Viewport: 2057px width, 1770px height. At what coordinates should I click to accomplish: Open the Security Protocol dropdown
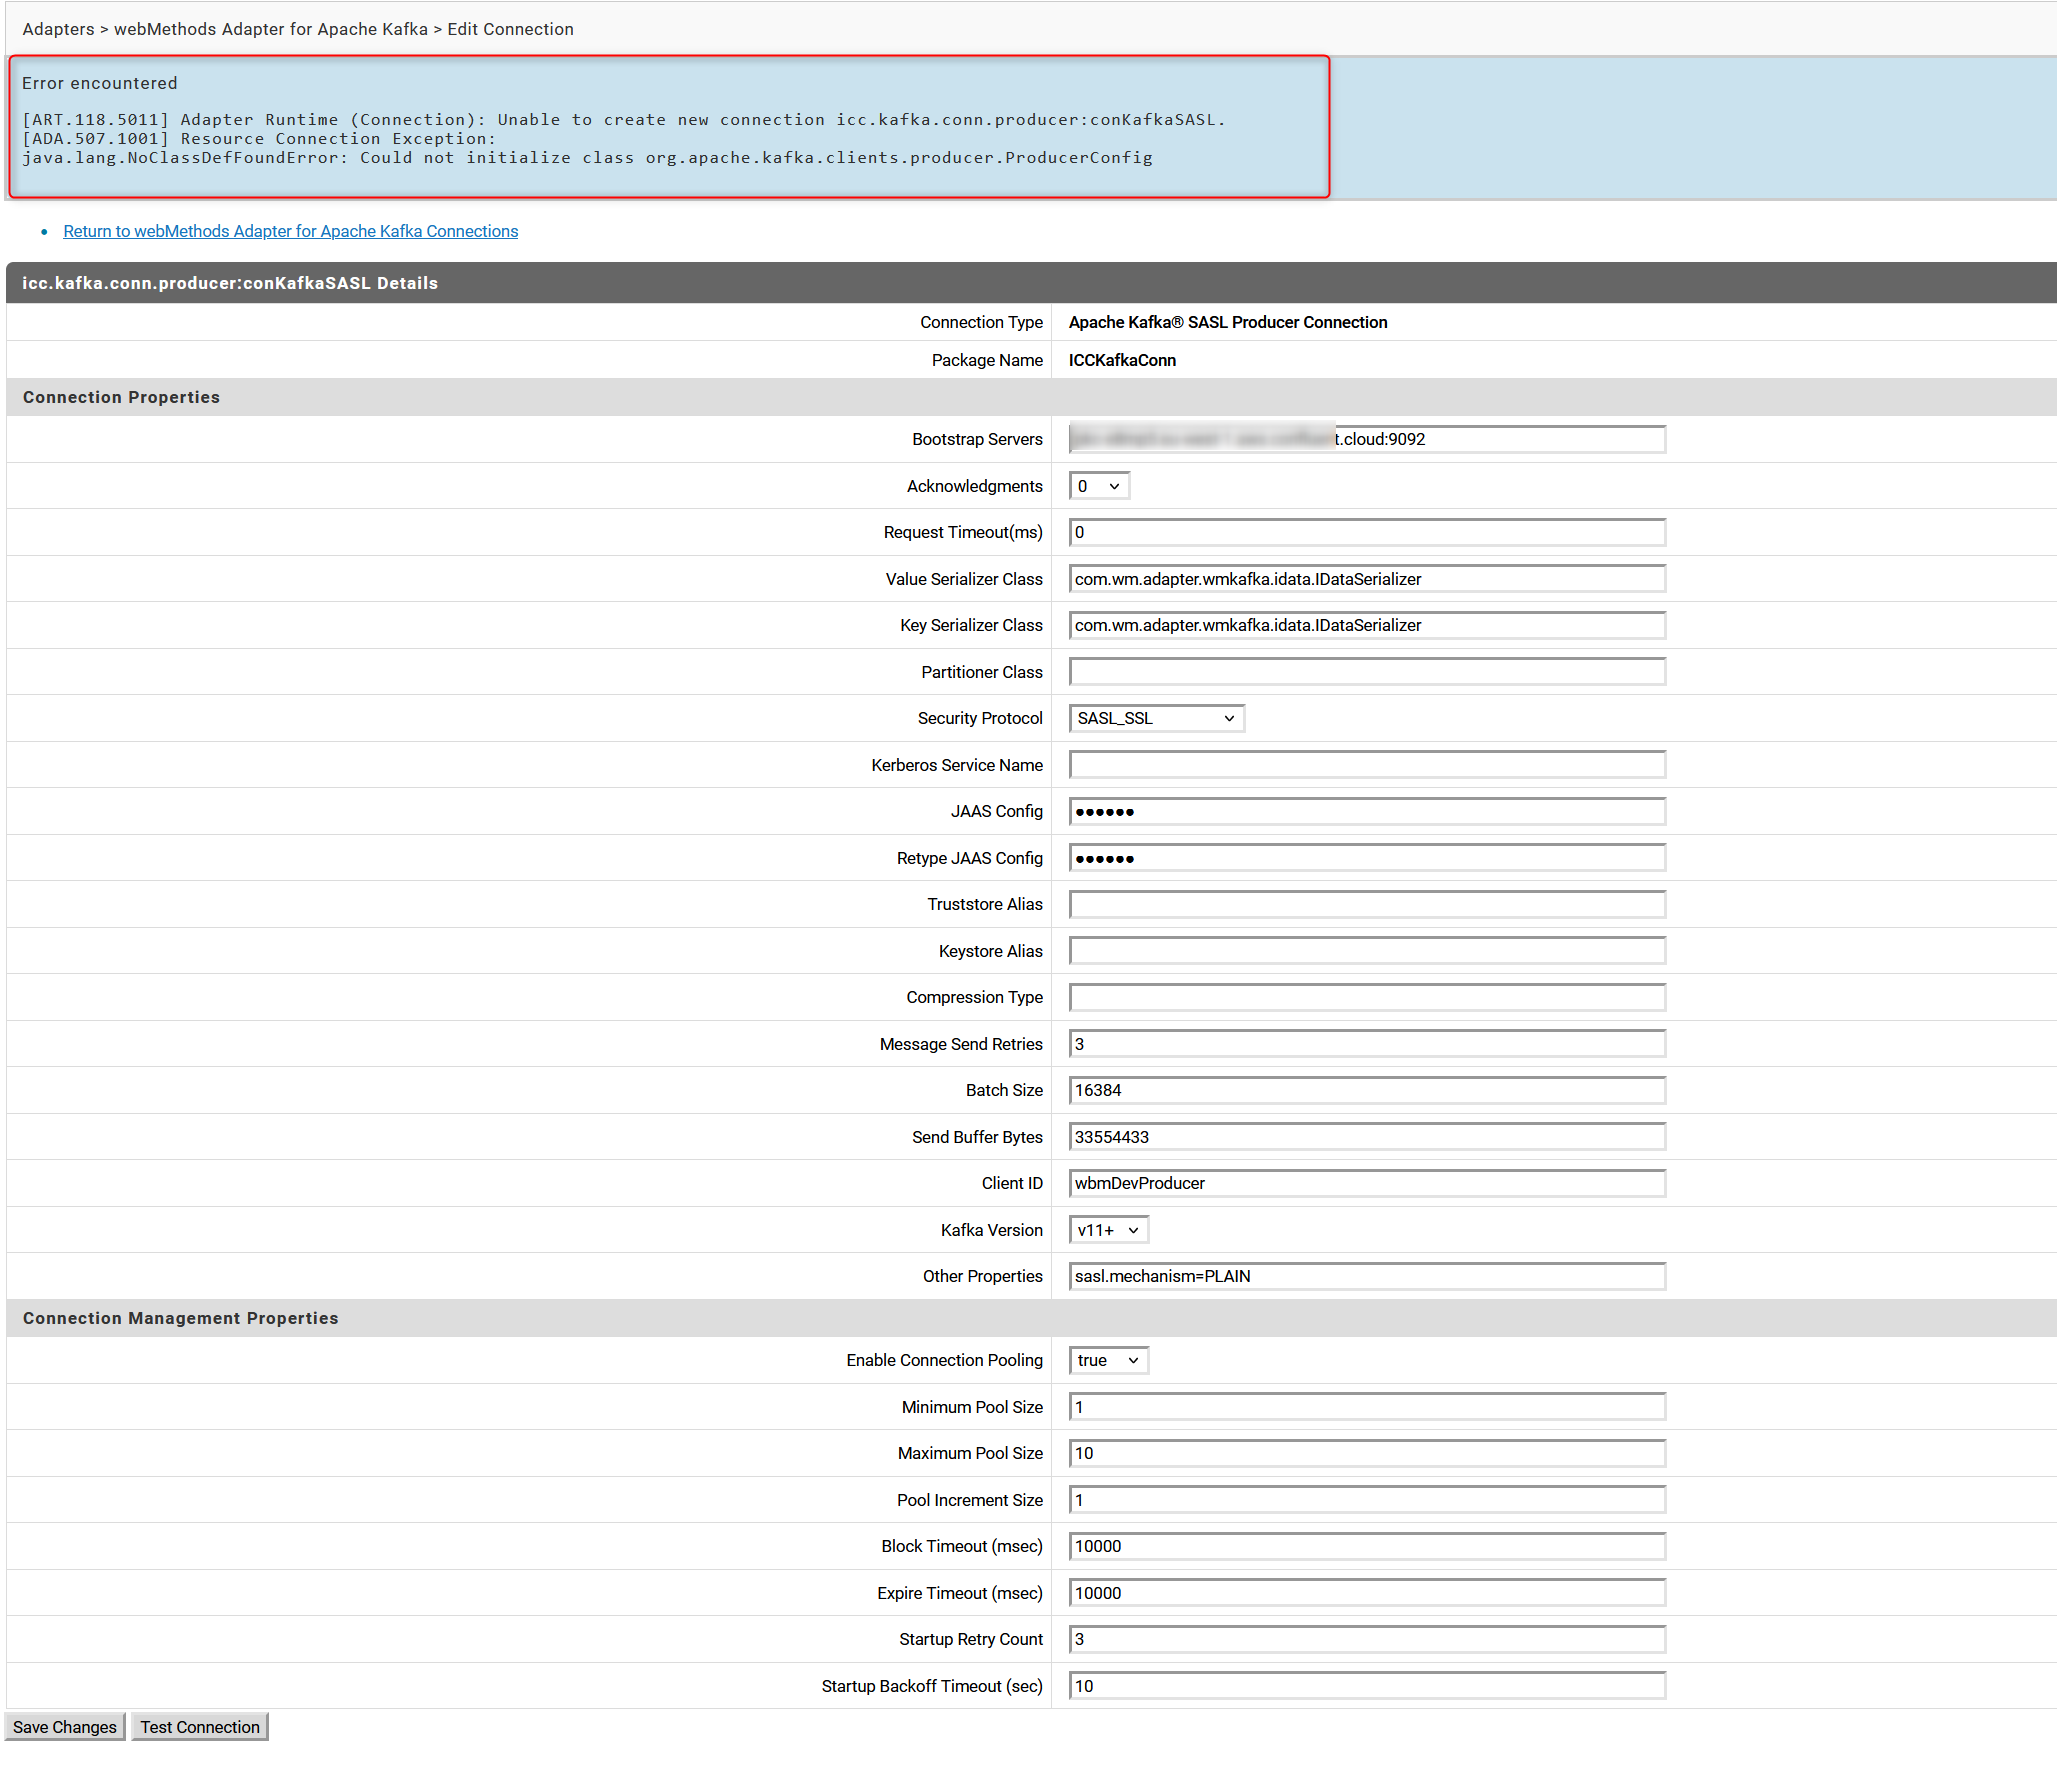point(1155,718)
